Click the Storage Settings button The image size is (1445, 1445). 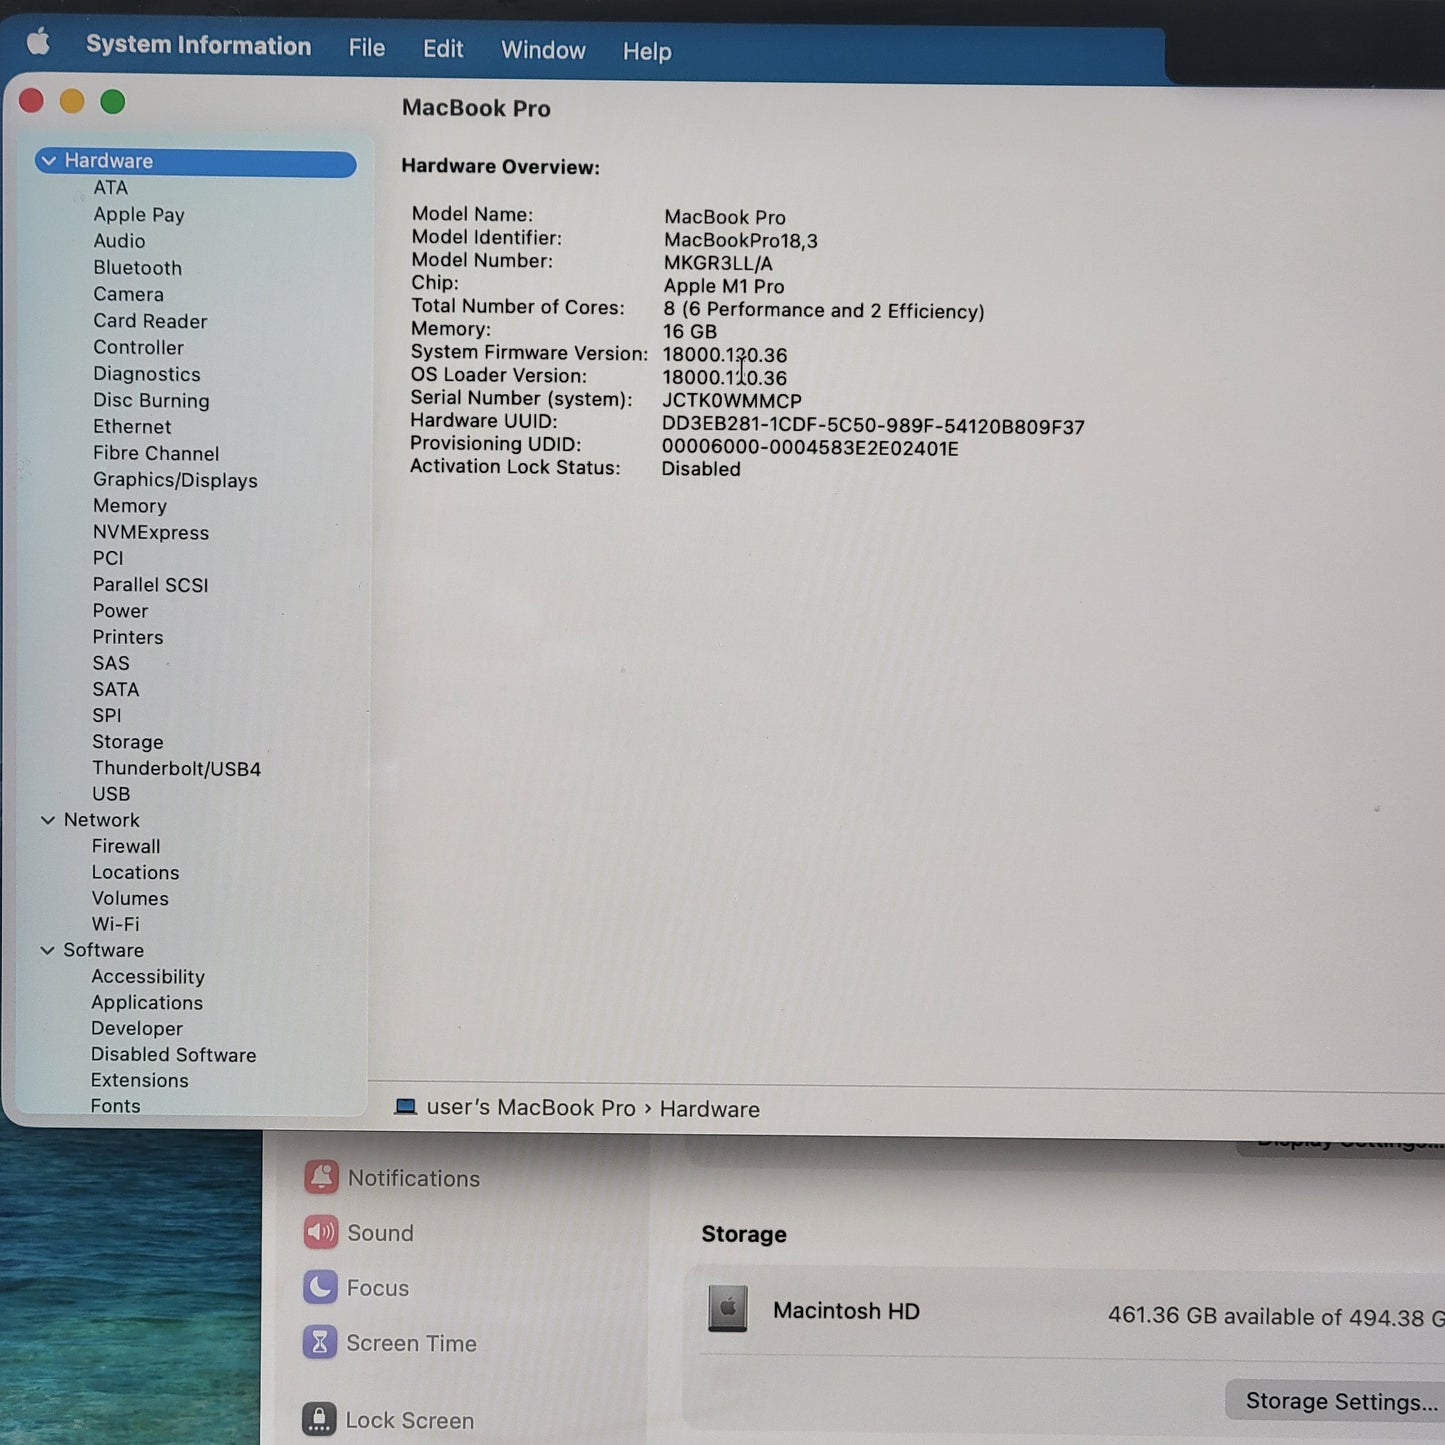1340,1401
